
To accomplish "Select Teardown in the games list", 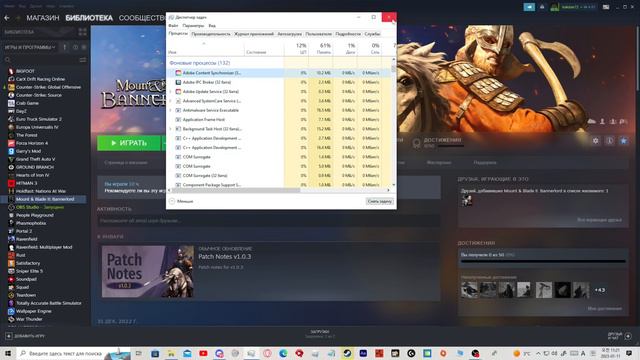I will (26, 295).
